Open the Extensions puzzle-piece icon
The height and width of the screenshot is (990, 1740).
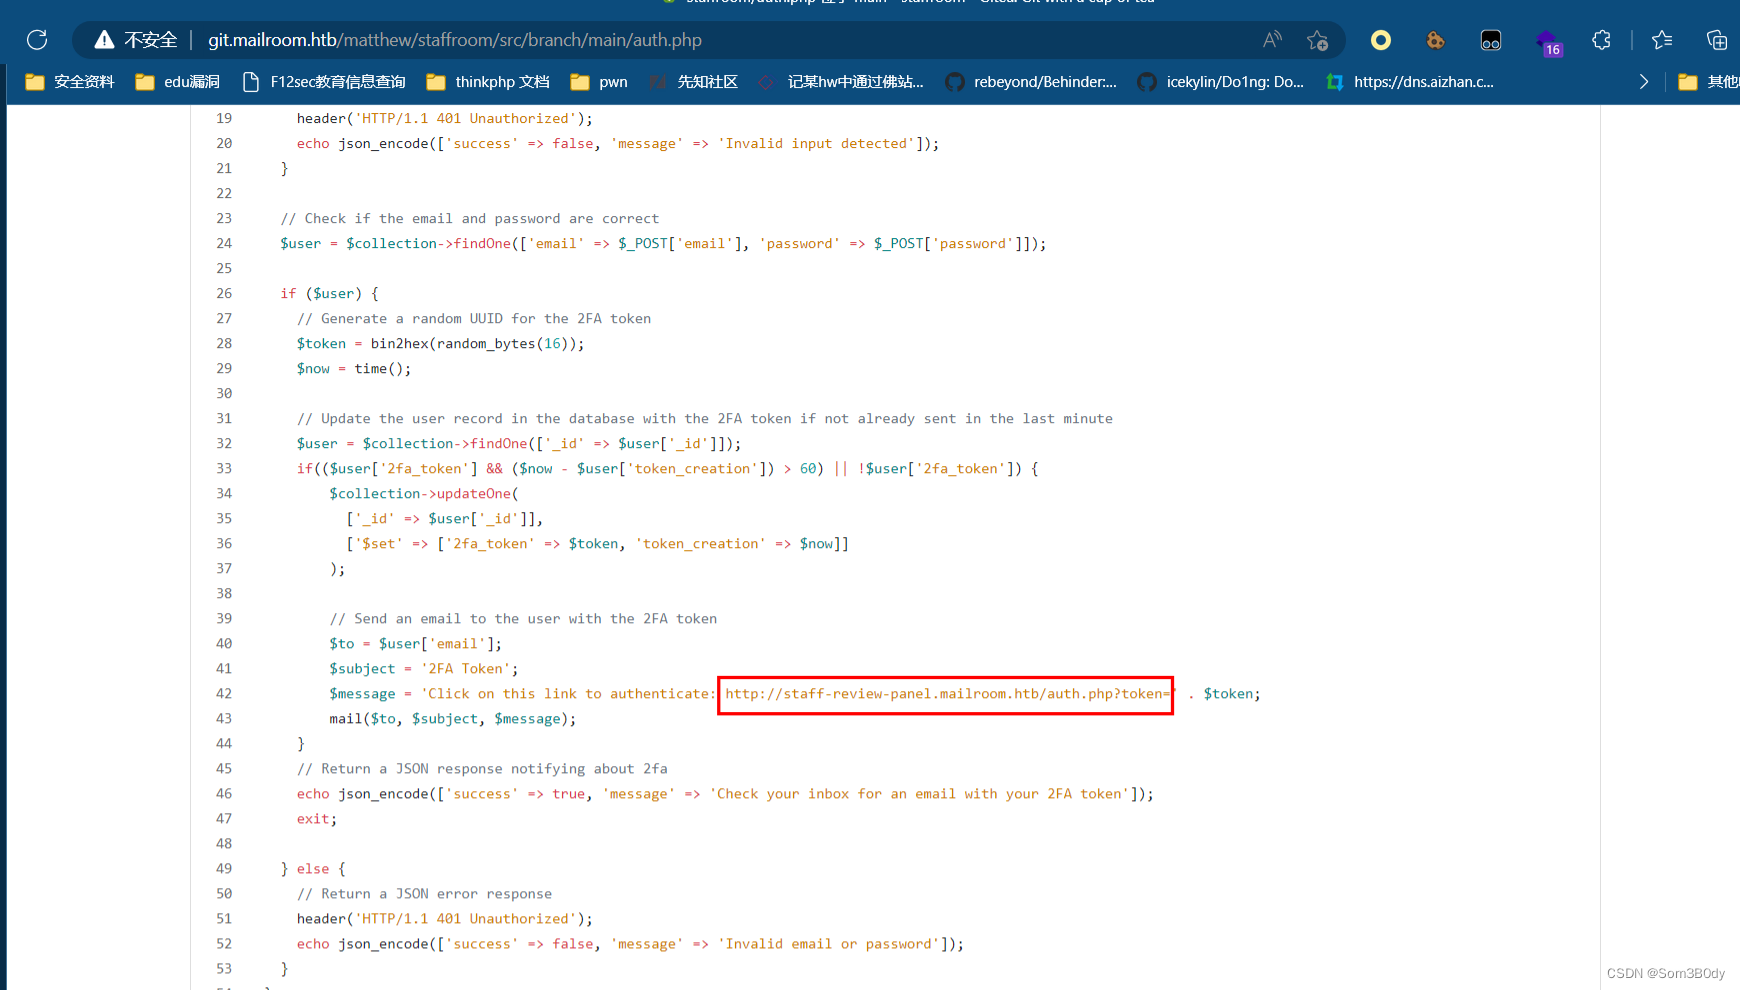click(1602, 40)
